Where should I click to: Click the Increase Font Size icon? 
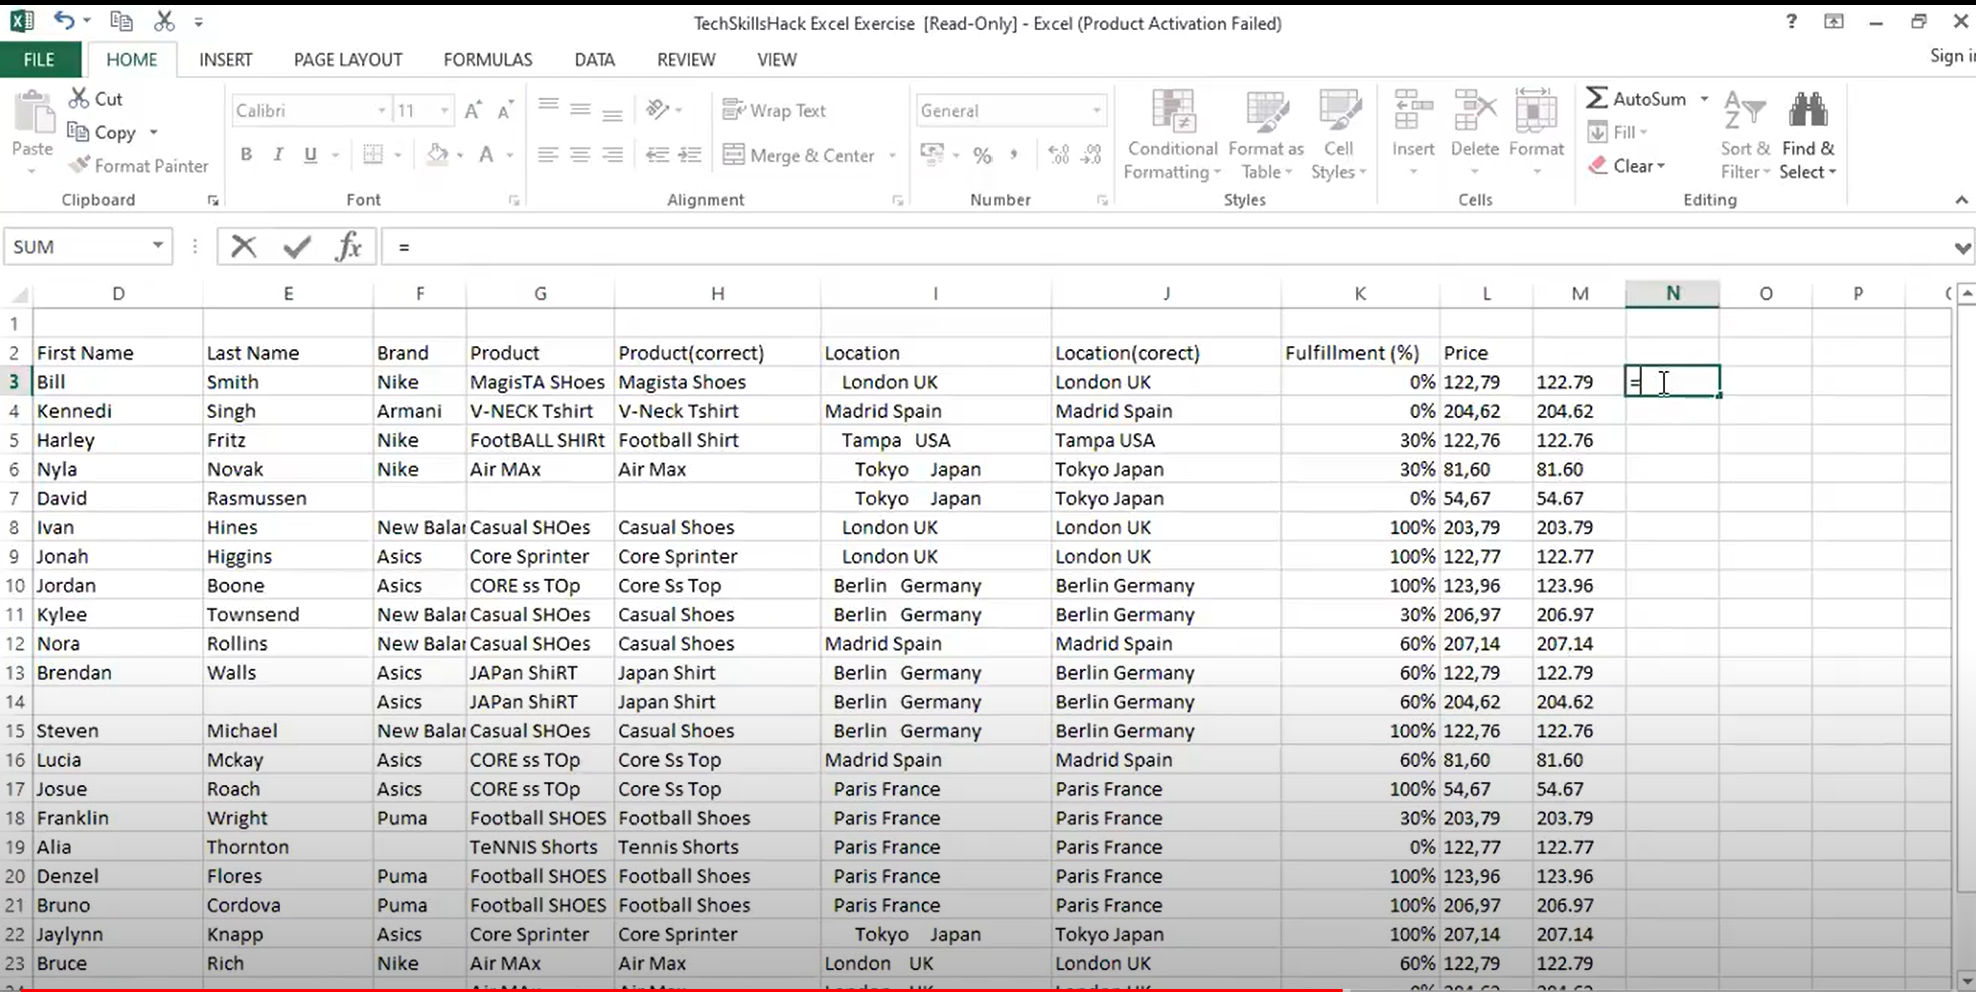pyautogui.click(x=473, y=110)
